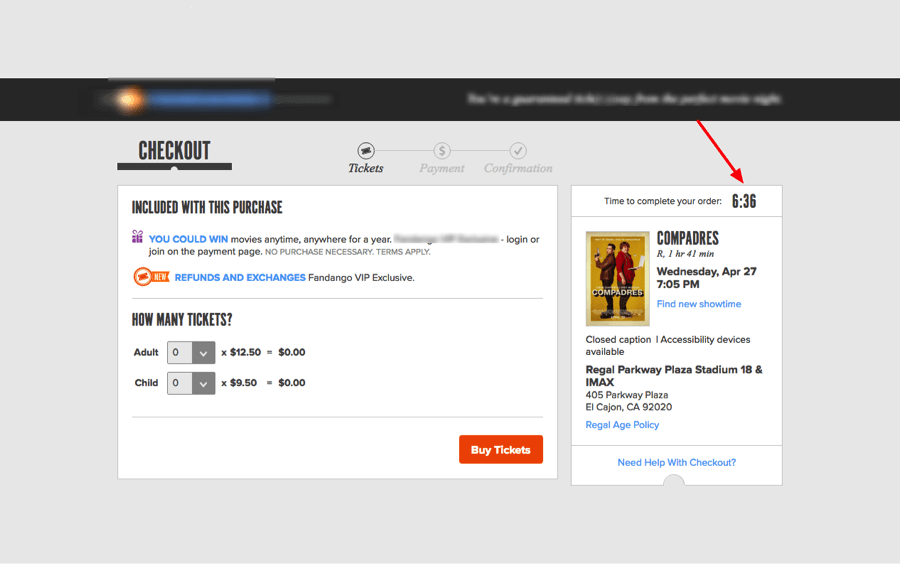The width and height of the screenshot is (900, 564).
Task: Click the Compadres movie poster thumbnail
Action: point(618,278)
